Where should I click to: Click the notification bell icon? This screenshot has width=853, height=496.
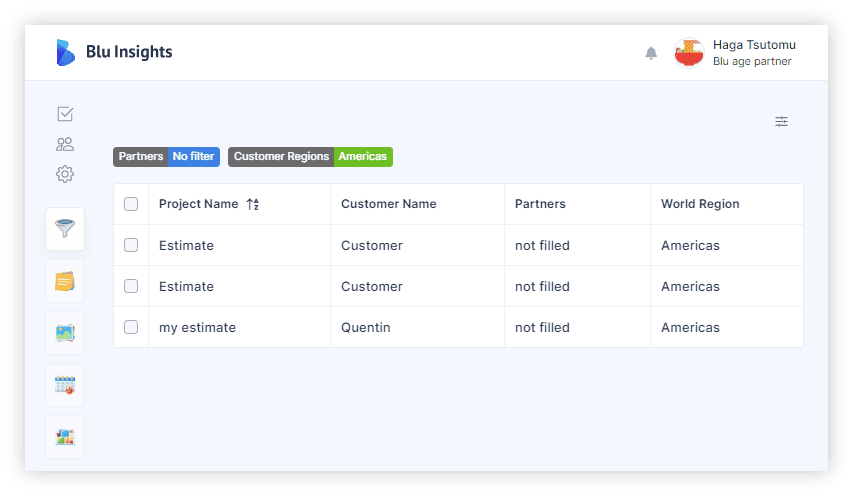(x=651, y=53)
